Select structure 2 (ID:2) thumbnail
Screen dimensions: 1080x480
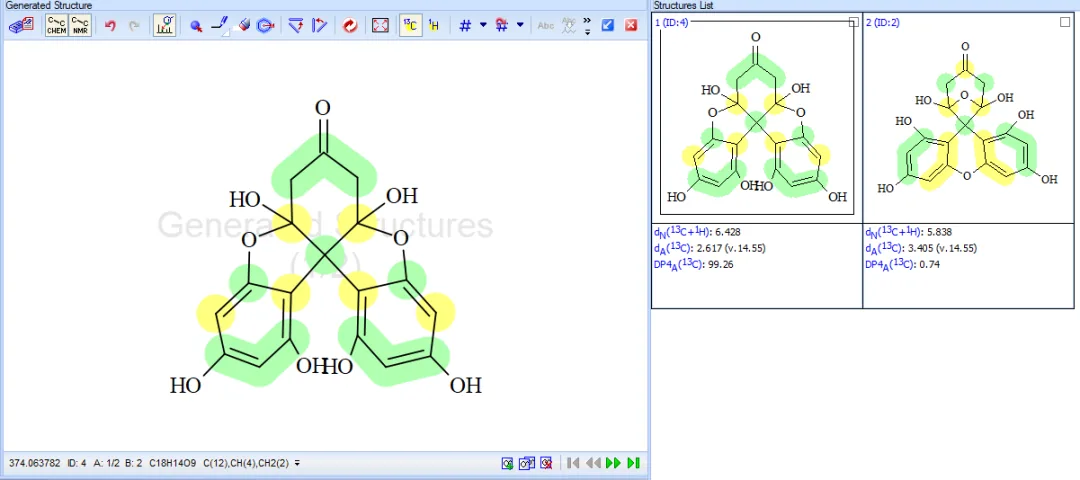(968, 118)
